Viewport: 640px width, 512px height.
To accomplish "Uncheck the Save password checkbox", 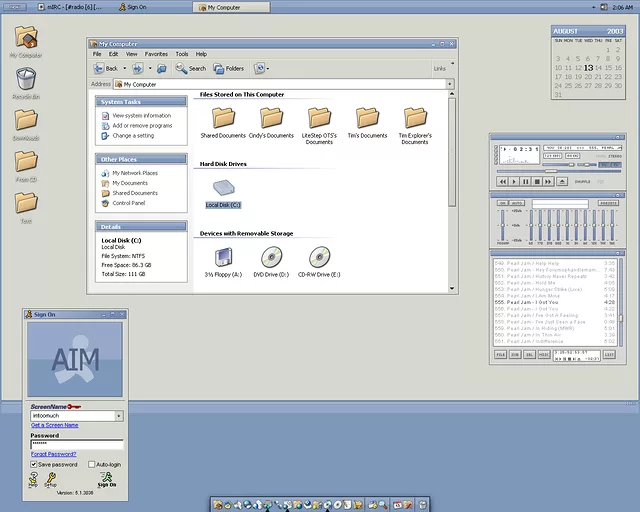I will pyautogui.click(x=34, y=464).
